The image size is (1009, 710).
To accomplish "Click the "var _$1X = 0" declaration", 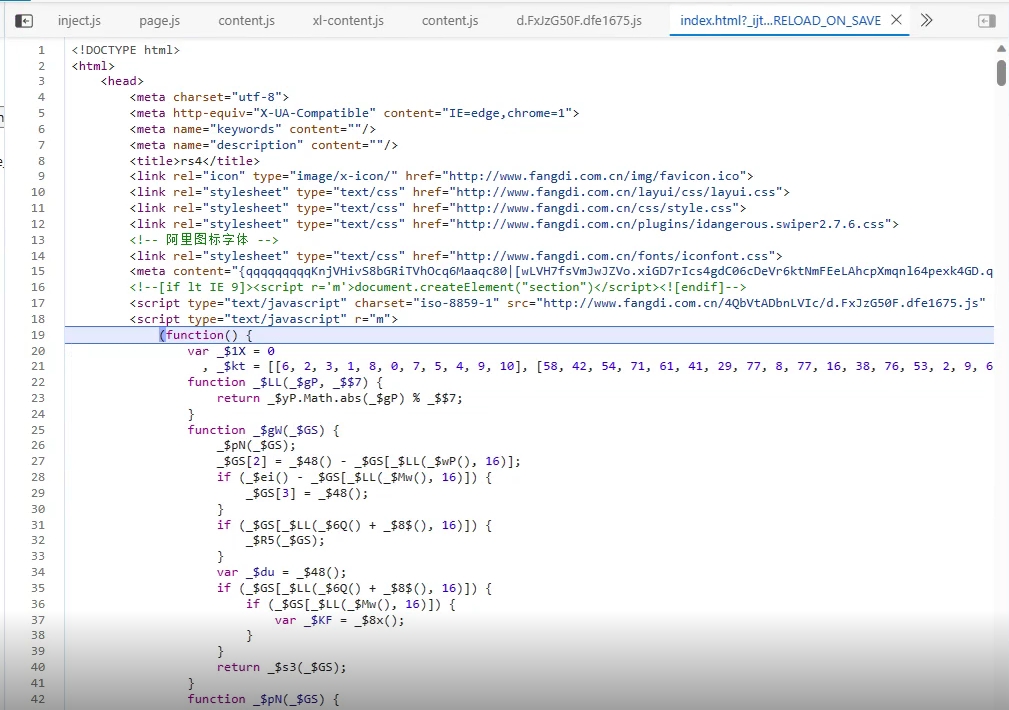I will pyautogui.click(x=231, y=351).
